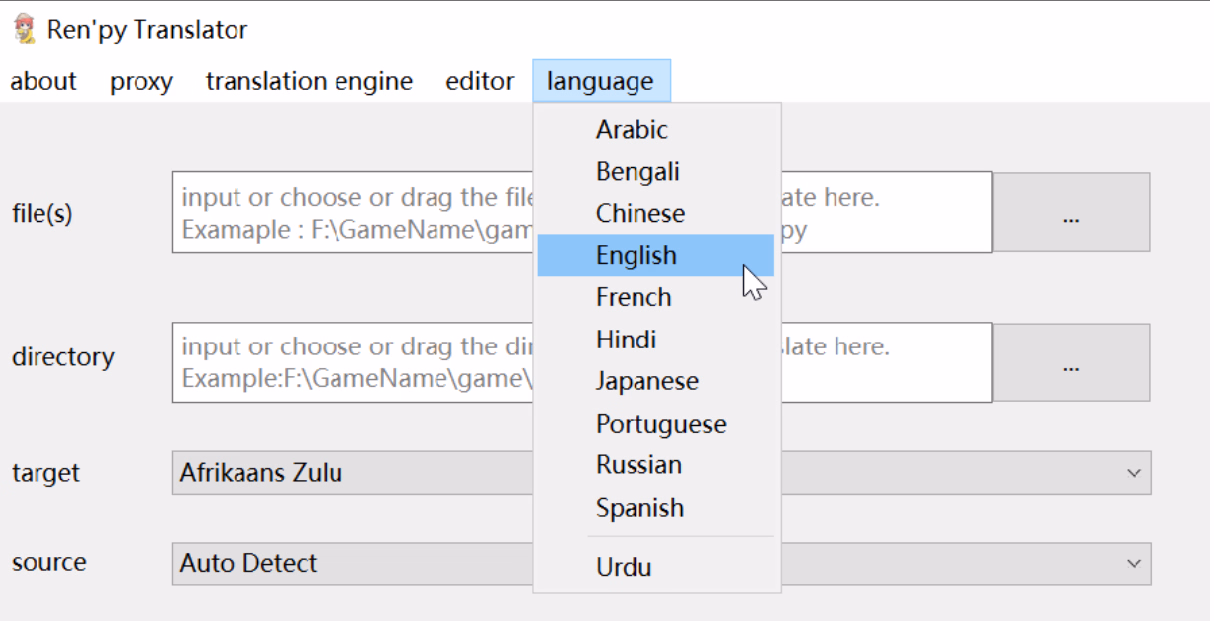Open the translation engine menu
1214x621 pixels.
[x=309, y=82]
